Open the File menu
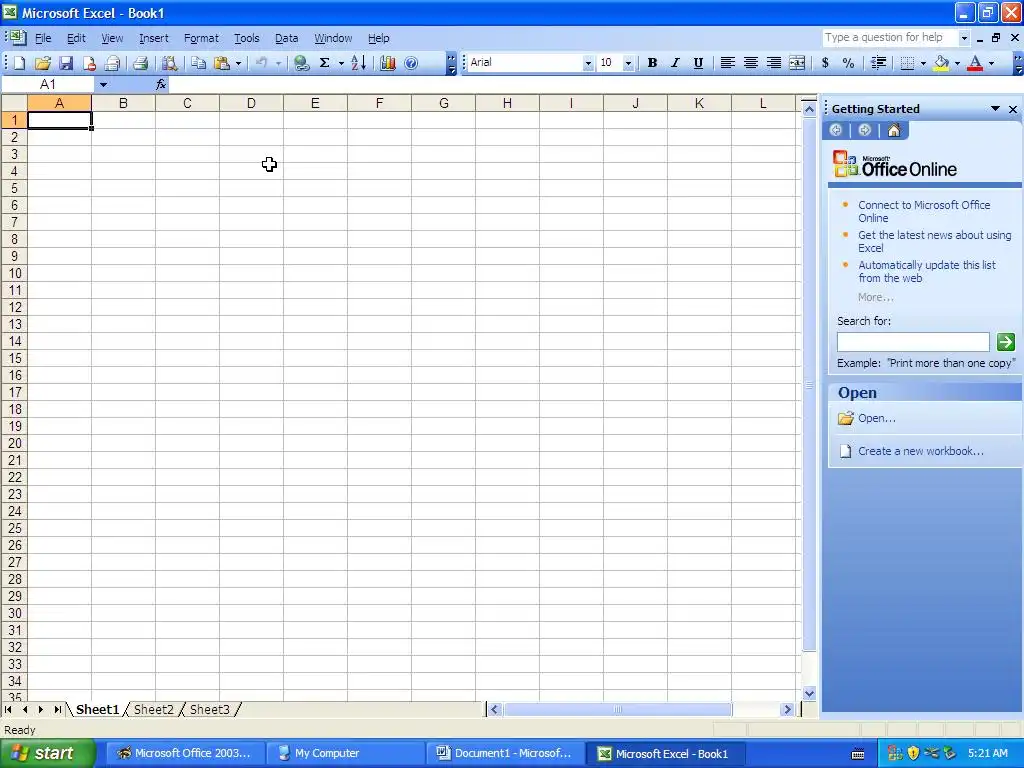Screen dimensions: 1024x768 point(43,38)
